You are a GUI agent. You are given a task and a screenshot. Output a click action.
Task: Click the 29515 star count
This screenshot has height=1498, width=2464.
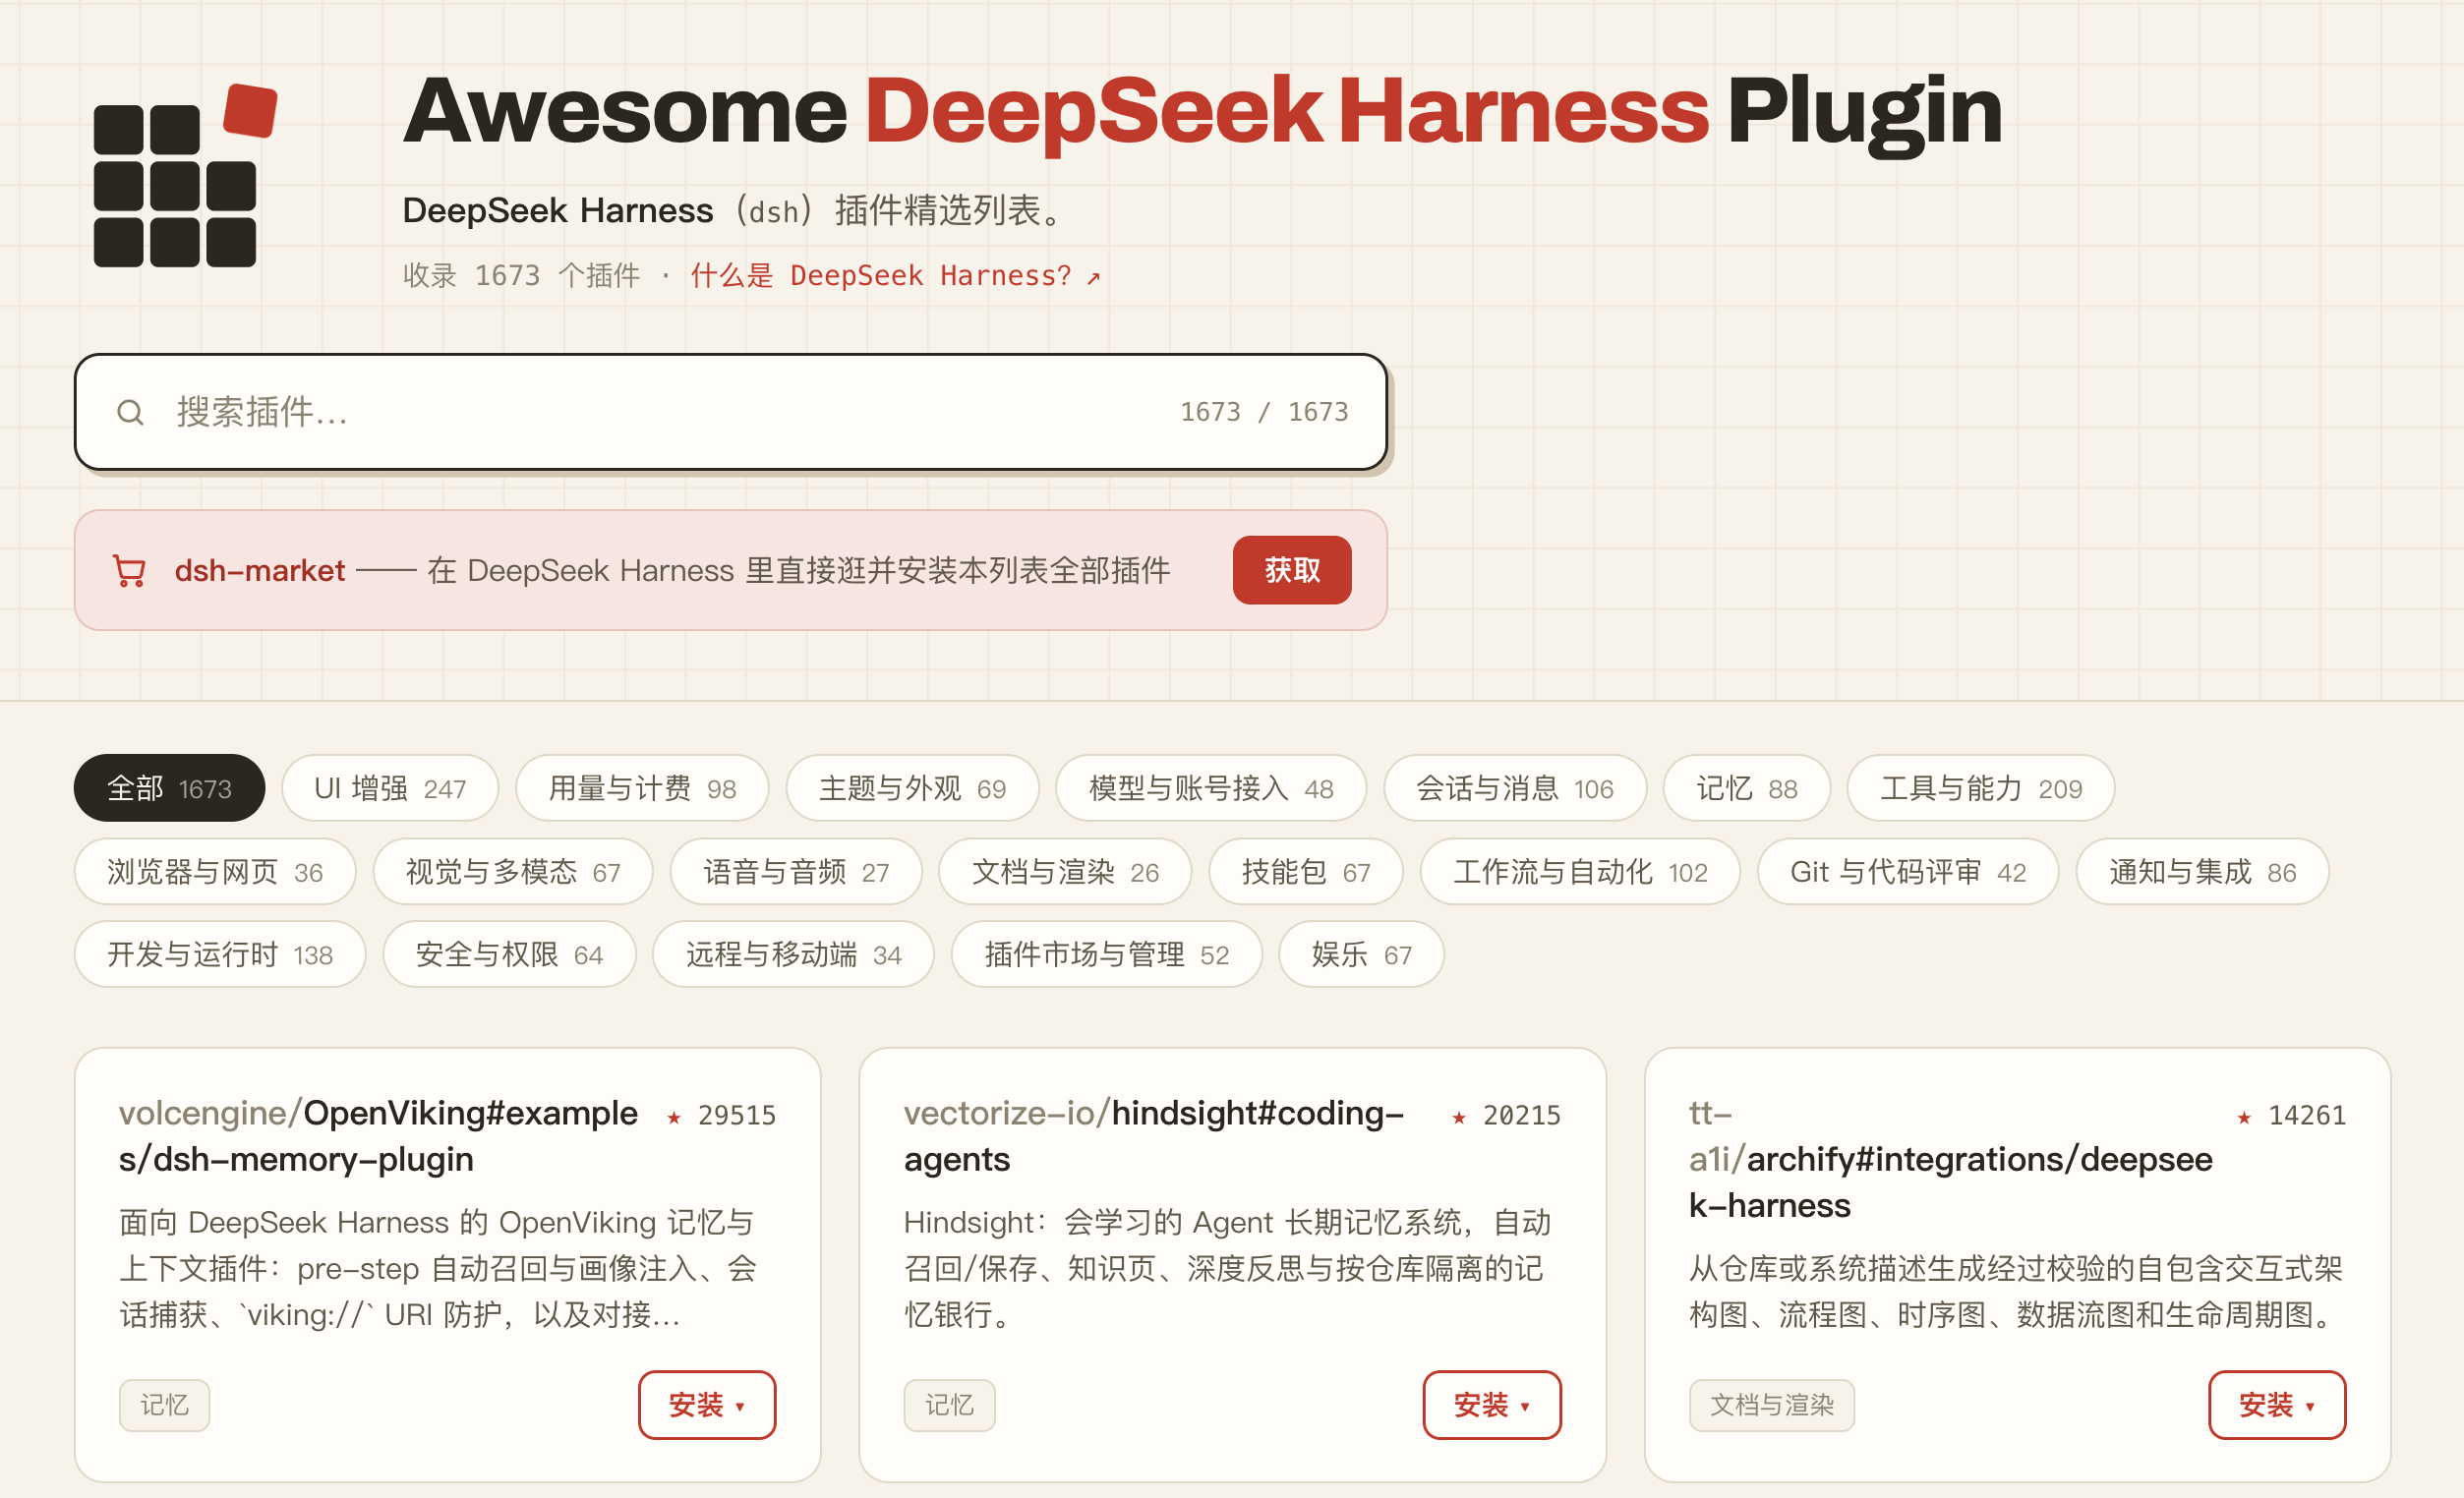tap(737, 1116)
